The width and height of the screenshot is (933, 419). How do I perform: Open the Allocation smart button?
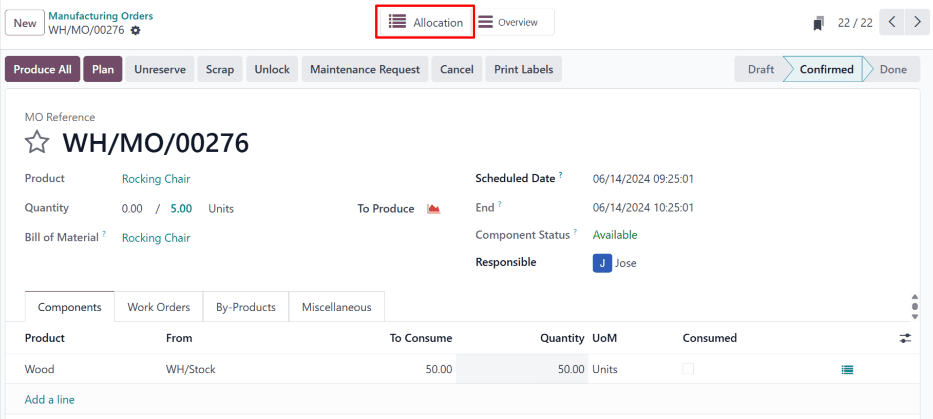(x=425, y=22)
